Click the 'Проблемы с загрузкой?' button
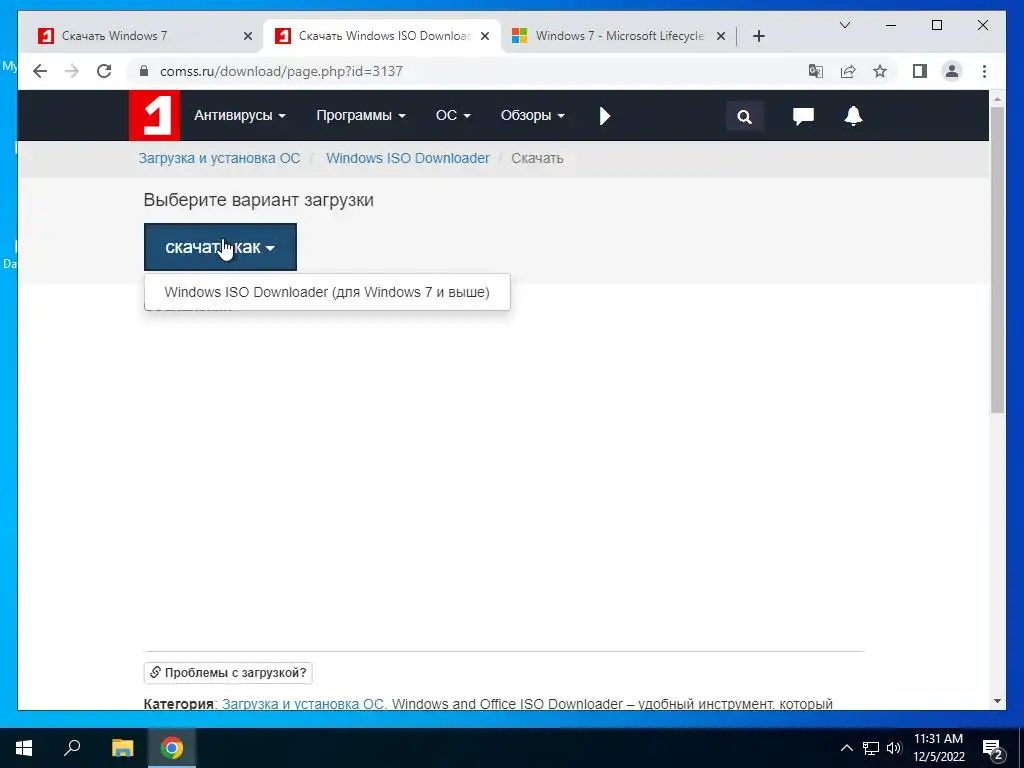 [x=228, y=673]
